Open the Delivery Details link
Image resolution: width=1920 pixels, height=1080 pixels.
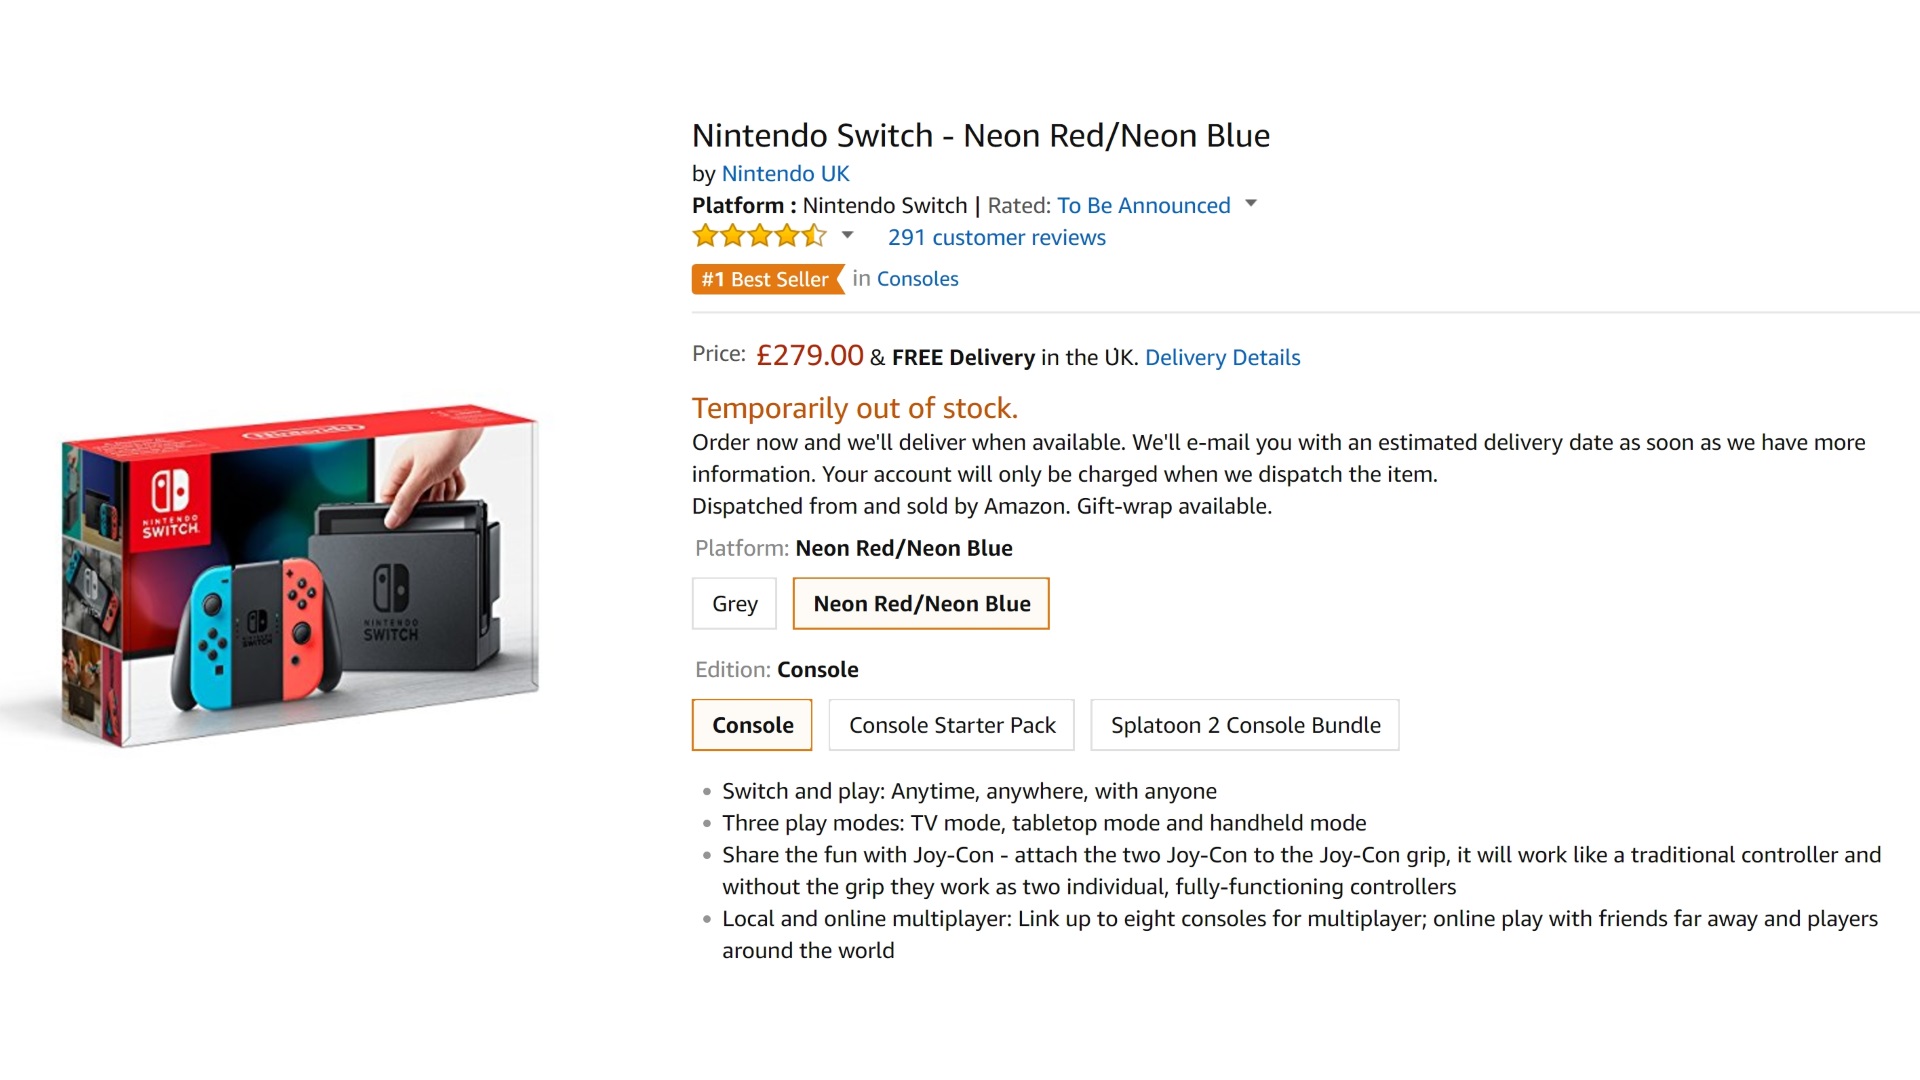[x=1222, y=358]
